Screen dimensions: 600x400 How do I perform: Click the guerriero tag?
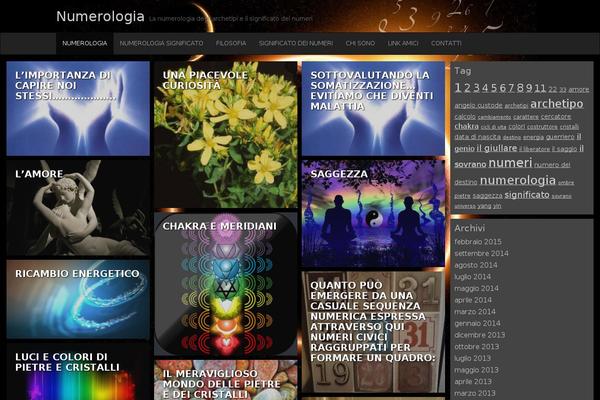click(560, 137)
